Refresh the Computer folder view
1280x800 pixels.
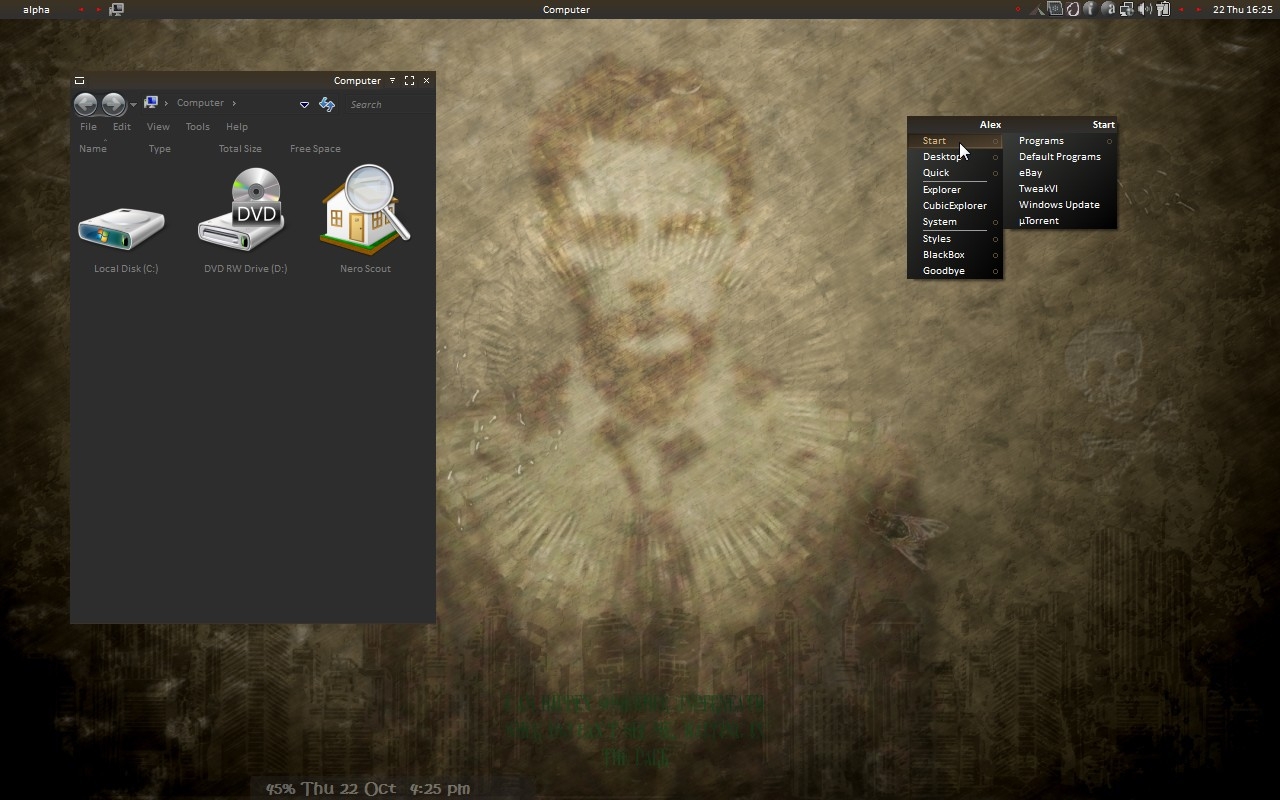click(x=327, y=104)
